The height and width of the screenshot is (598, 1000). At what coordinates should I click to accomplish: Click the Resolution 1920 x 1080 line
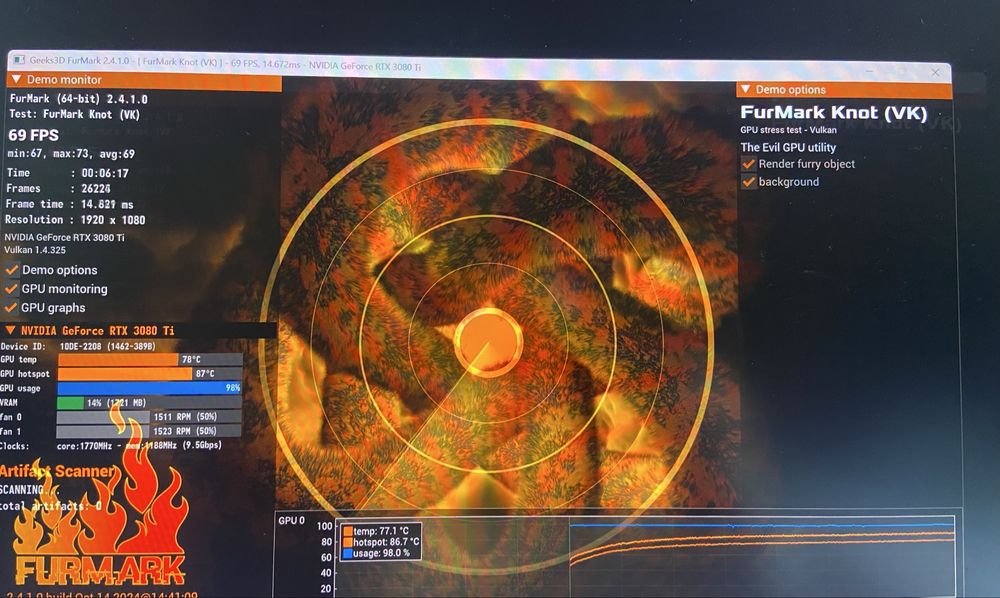tap(75, 220)
